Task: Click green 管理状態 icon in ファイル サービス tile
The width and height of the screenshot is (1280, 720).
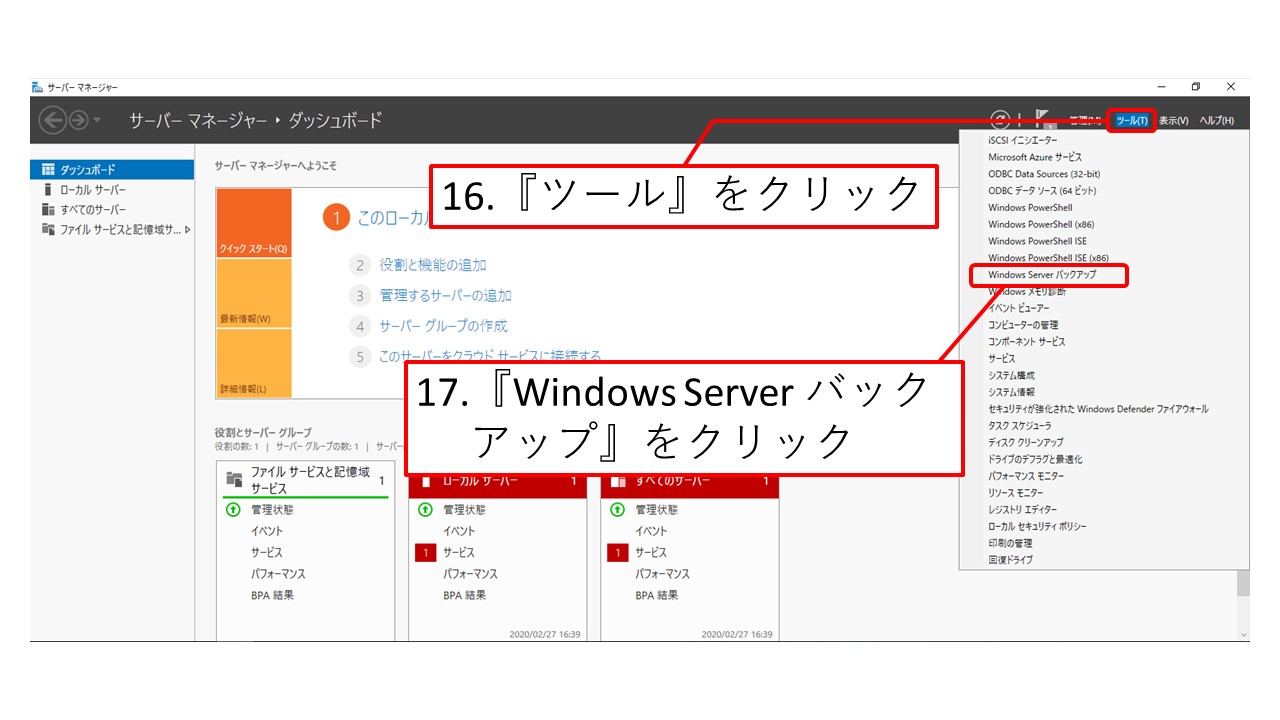Action: point(233,510)
